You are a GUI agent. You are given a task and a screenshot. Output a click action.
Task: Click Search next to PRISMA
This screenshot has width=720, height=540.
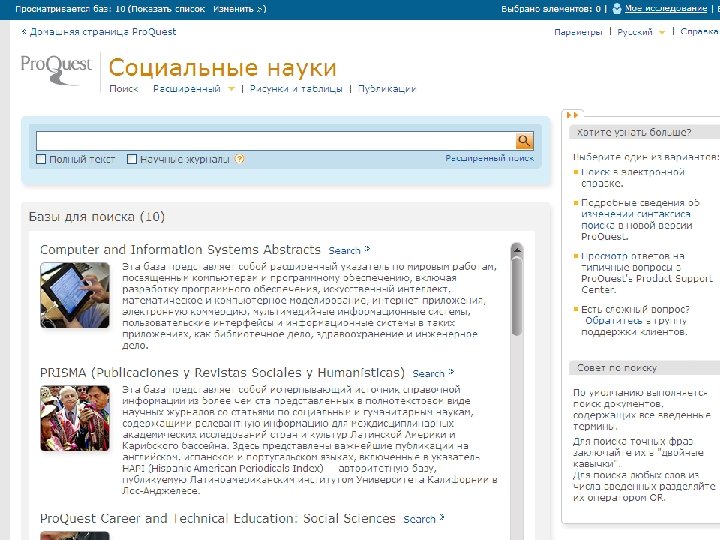point(433,373)
